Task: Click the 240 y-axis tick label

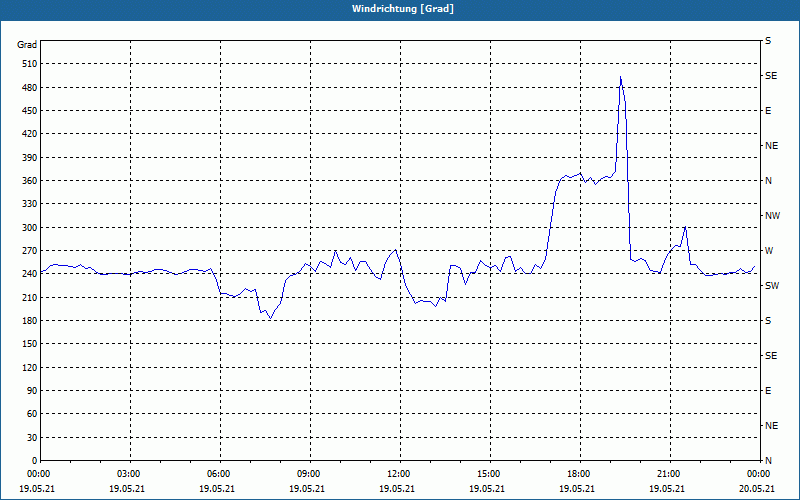Action: [30, 274]
